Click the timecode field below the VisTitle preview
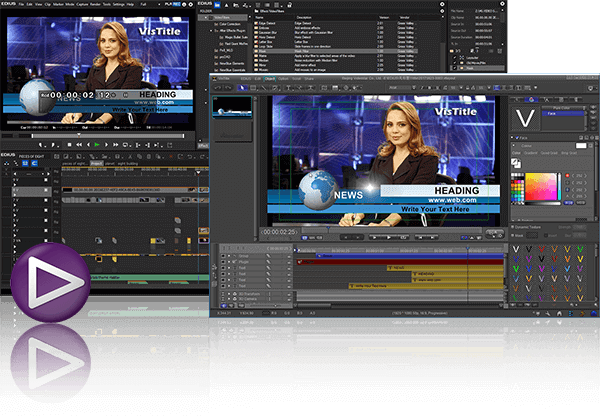Screen dimensions: 600x416 (x=281, y=230)
